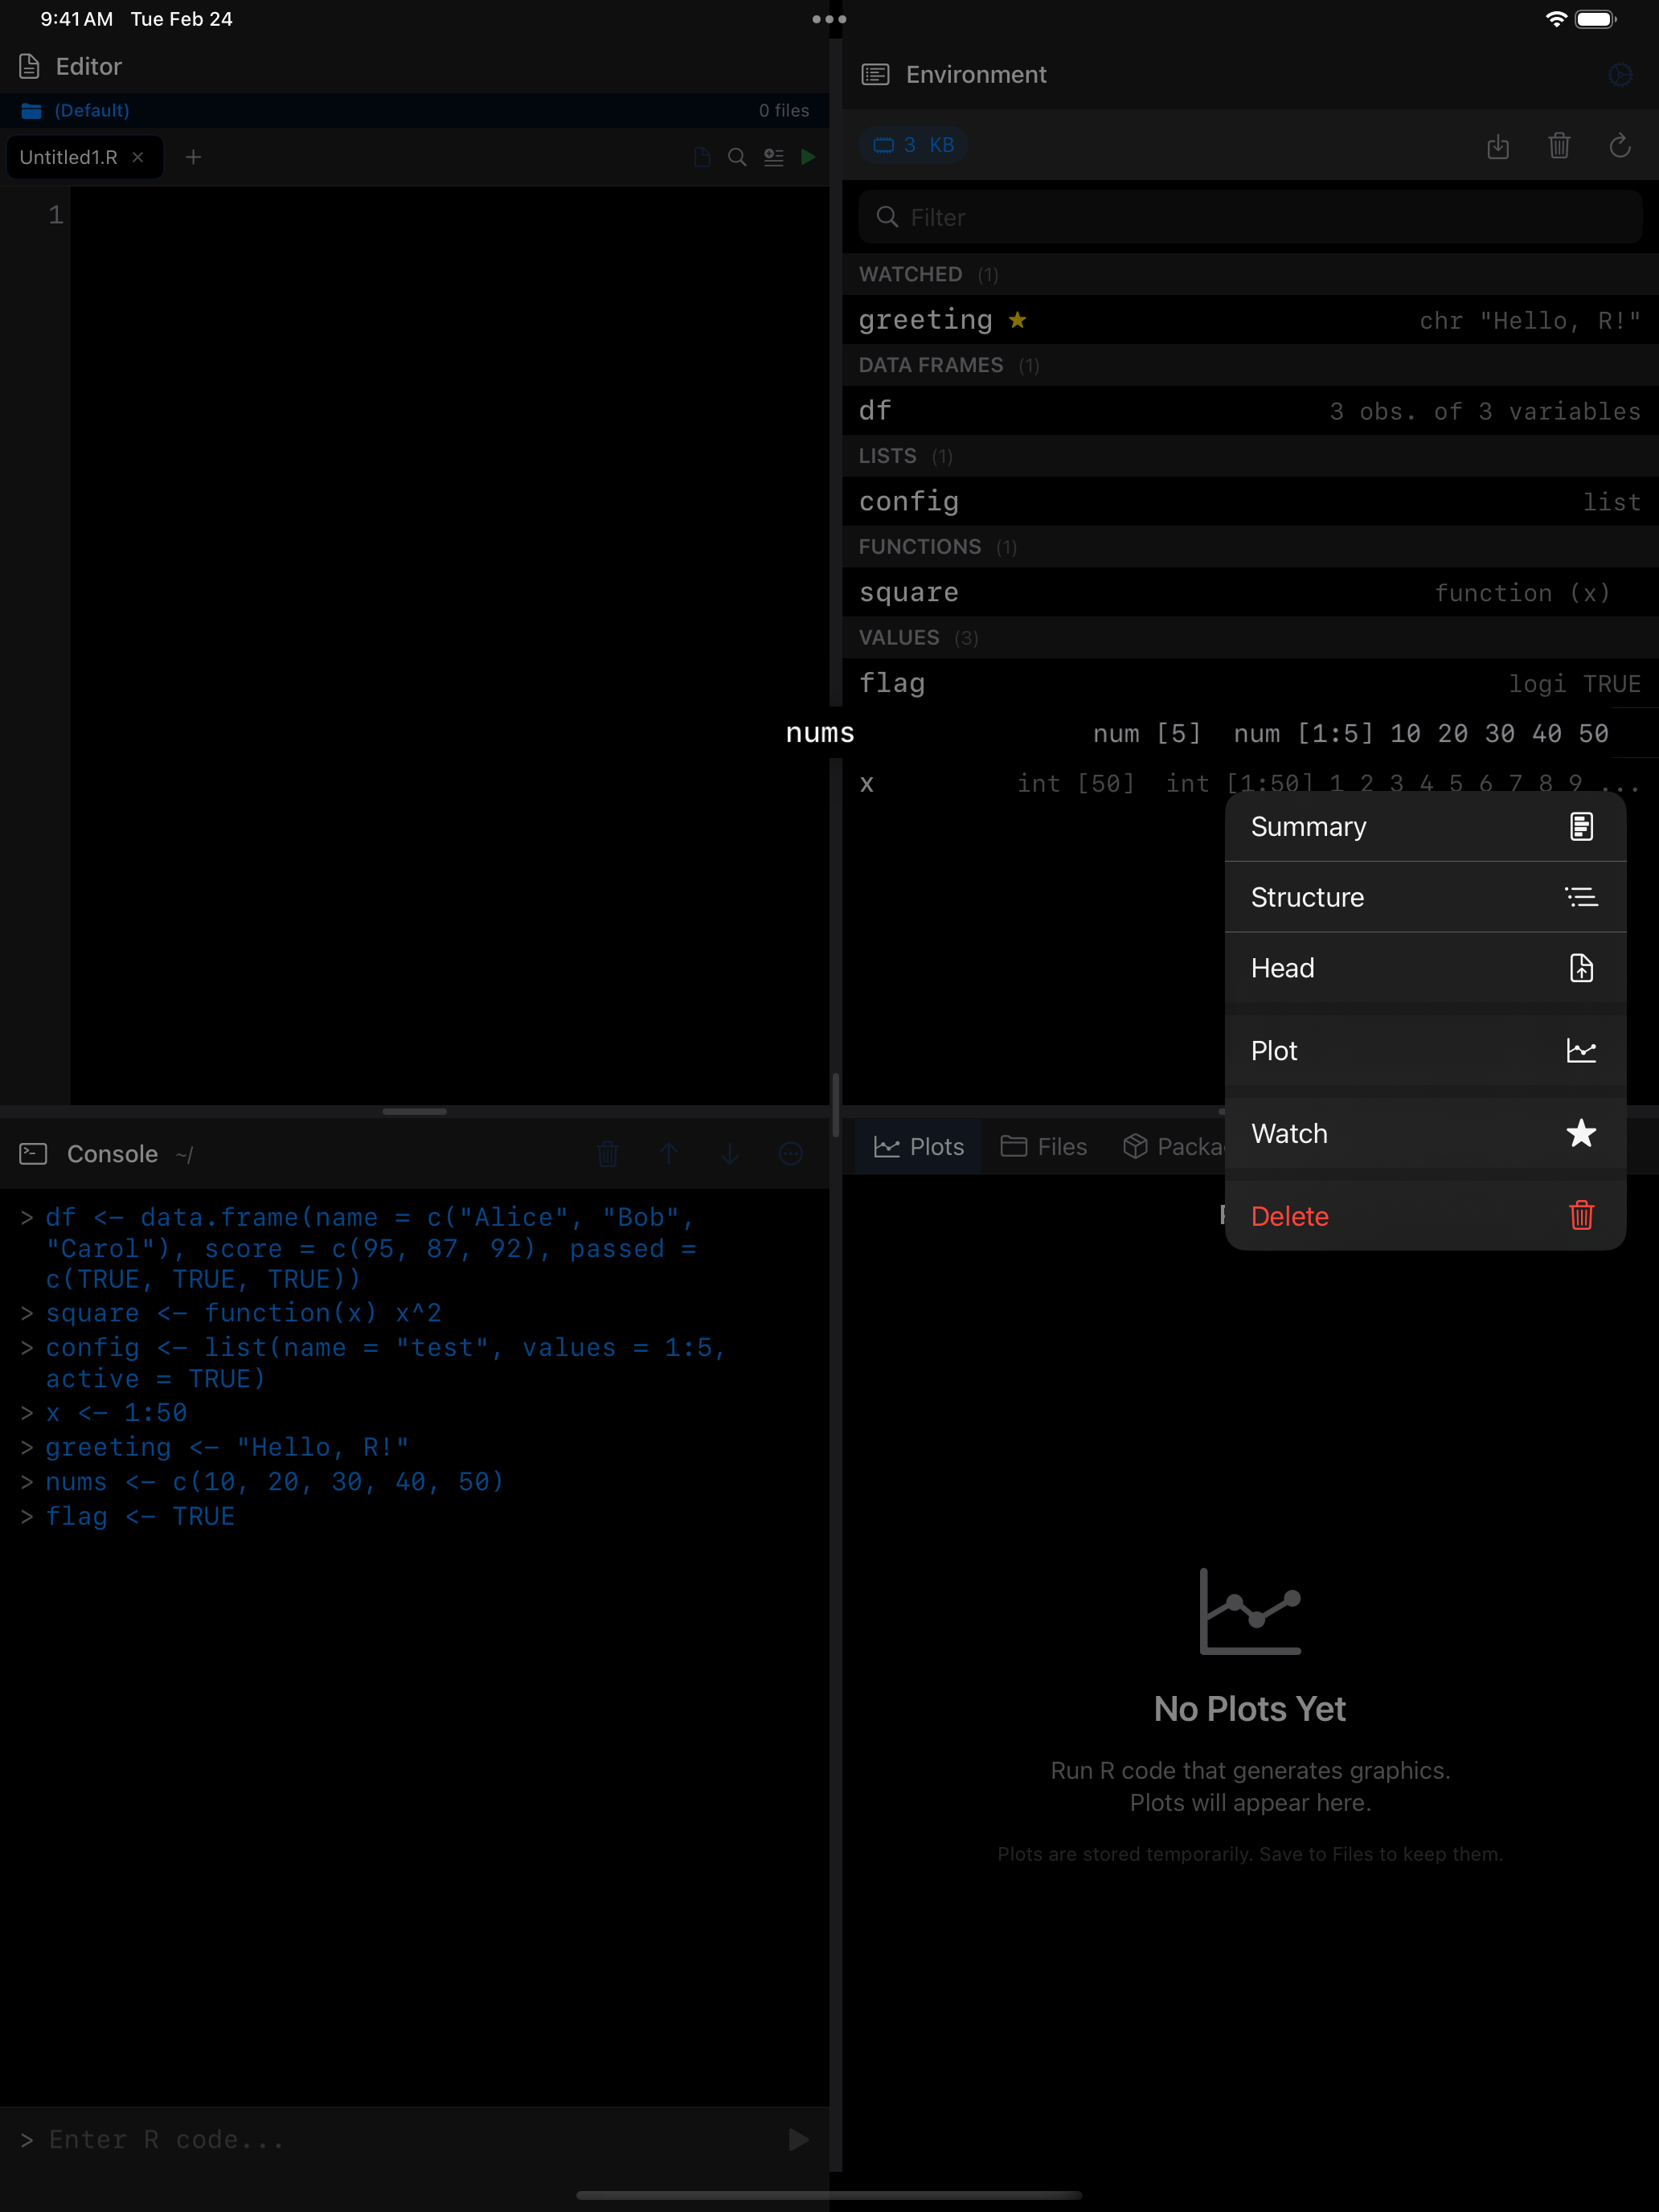
Task: Choose Summary from the nums context menu
Action: [1425, 826]
